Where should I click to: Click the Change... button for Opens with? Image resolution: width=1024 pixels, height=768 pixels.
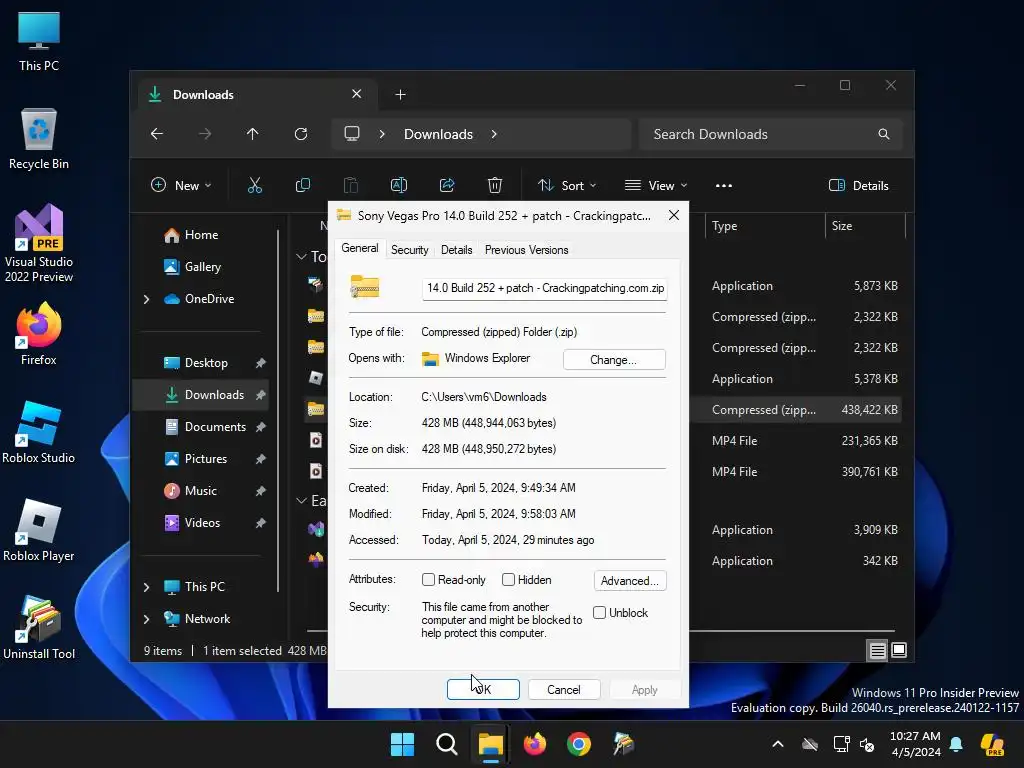point(614,360)
